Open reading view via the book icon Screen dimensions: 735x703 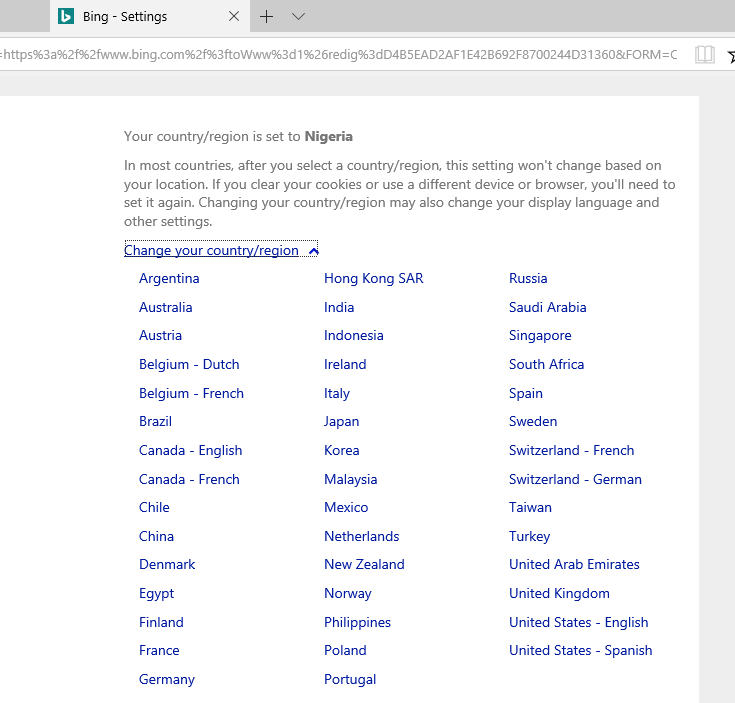pos(705,55)
